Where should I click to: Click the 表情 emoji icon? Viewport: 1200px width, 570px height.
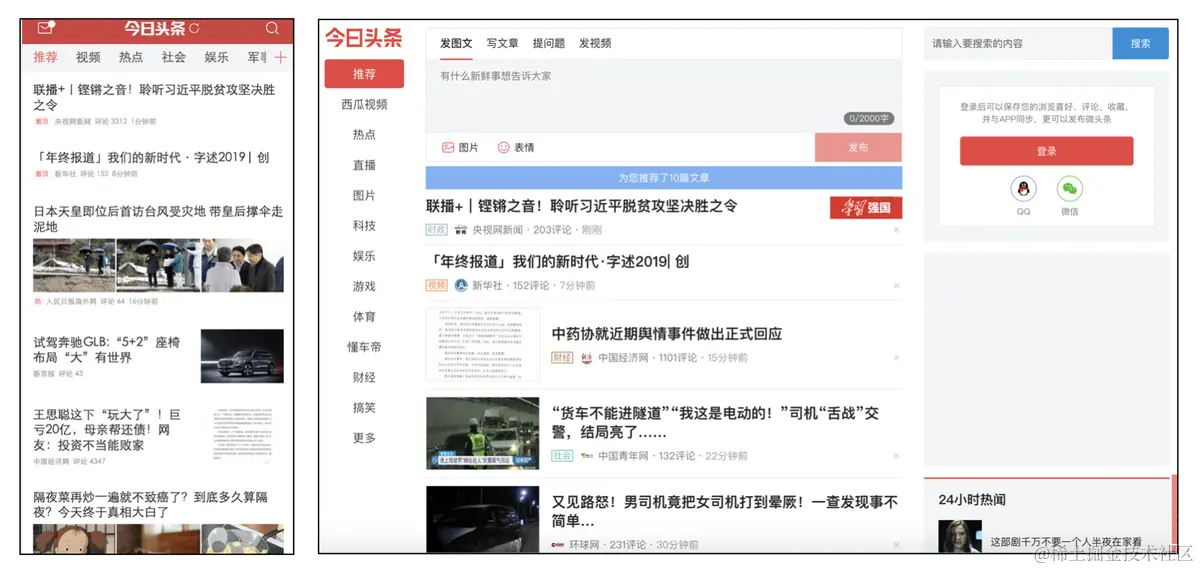pyautogui.click(x=503, y=147)
